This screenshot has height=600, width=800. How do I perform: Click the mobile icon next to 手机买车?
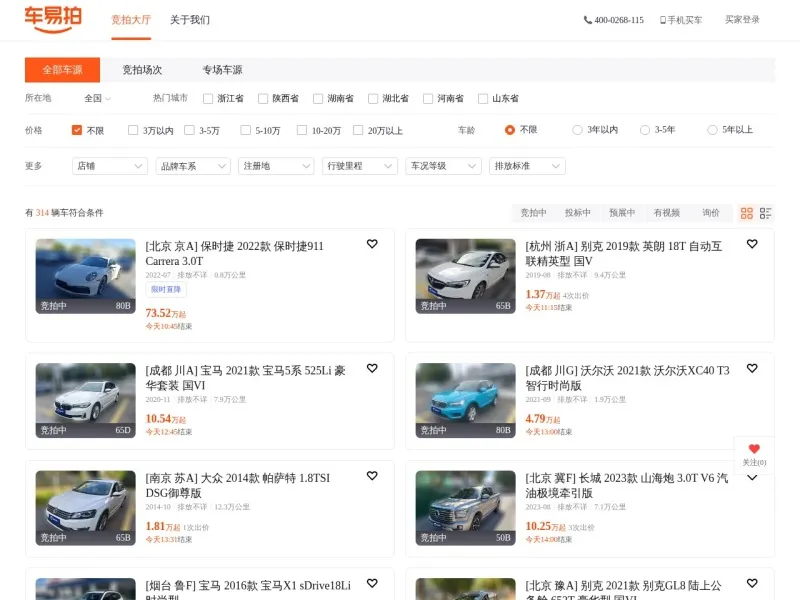[x=663, y=20]
